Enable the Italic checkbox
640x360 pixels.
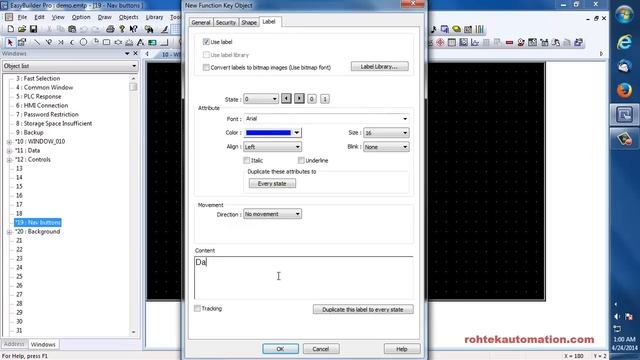click(247, 160)
